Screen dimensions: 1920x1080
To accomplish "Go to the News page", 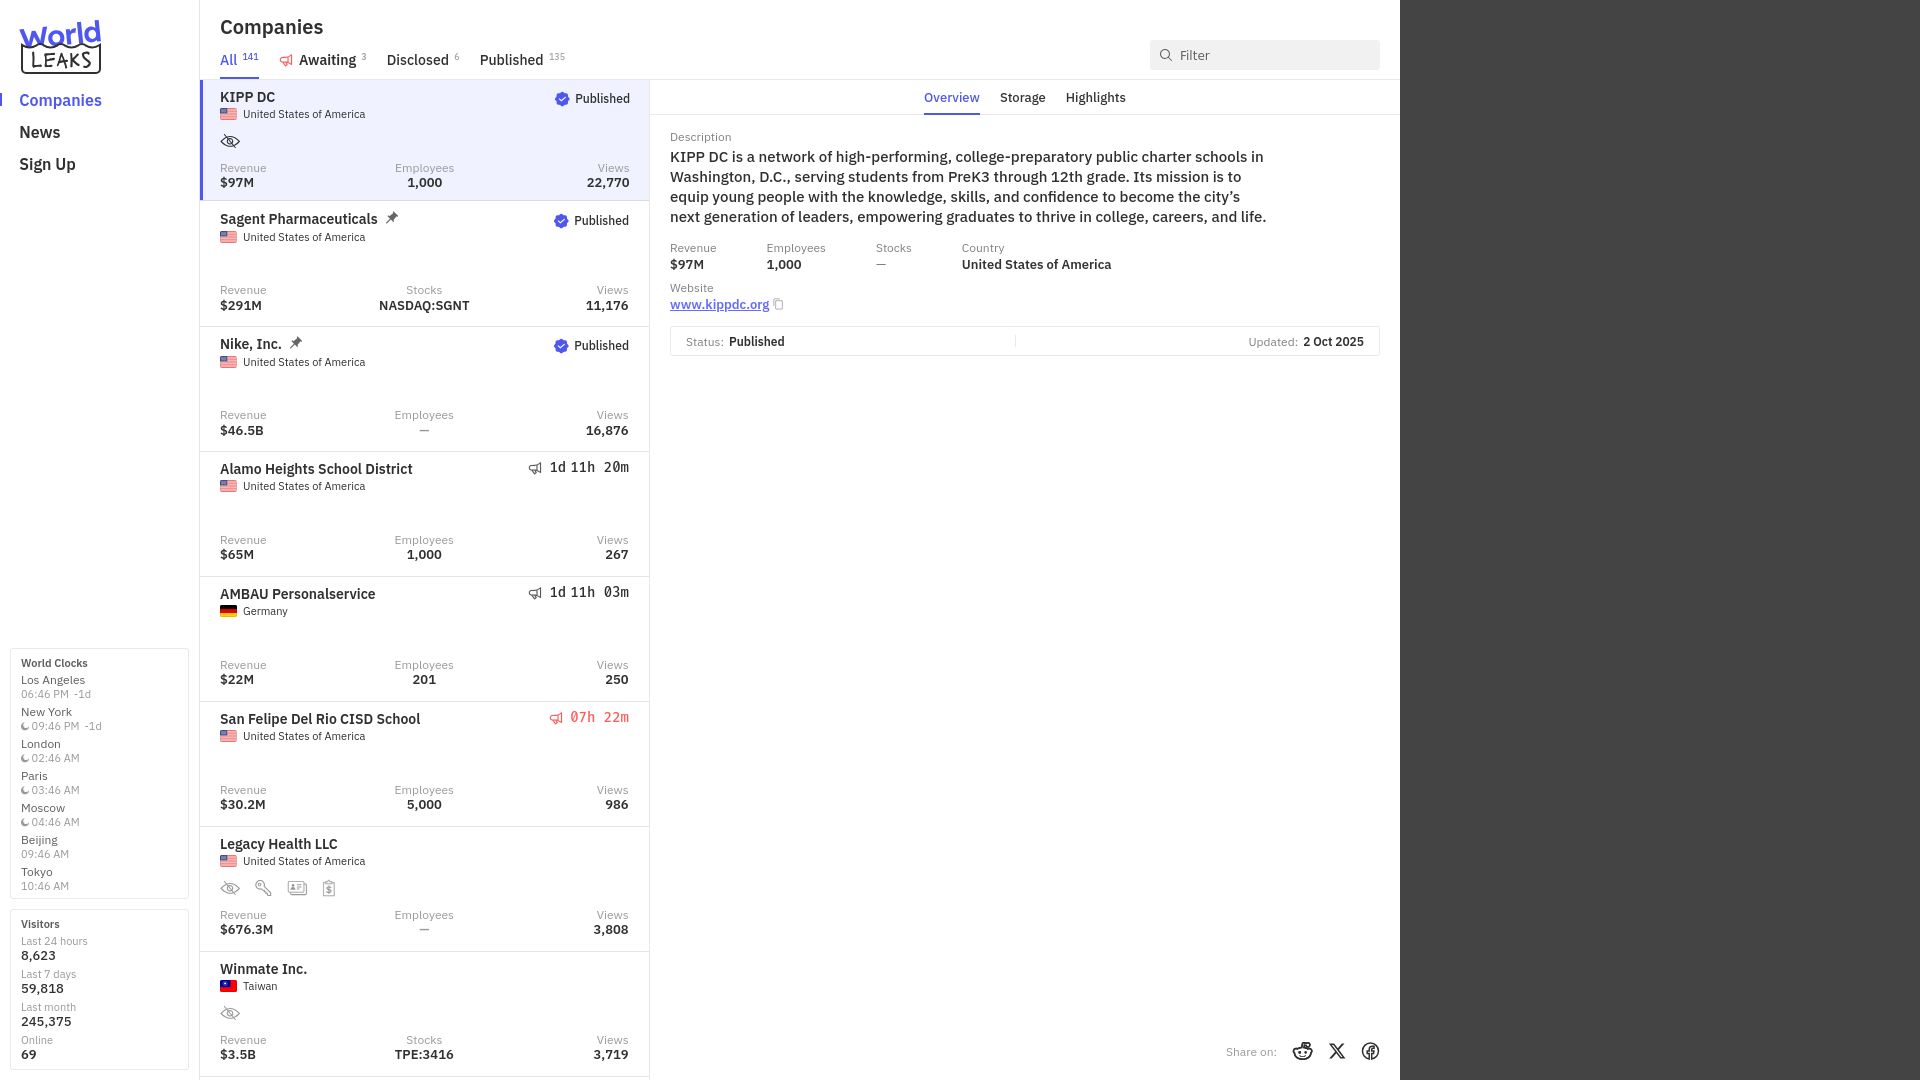I will coord(40,132).
